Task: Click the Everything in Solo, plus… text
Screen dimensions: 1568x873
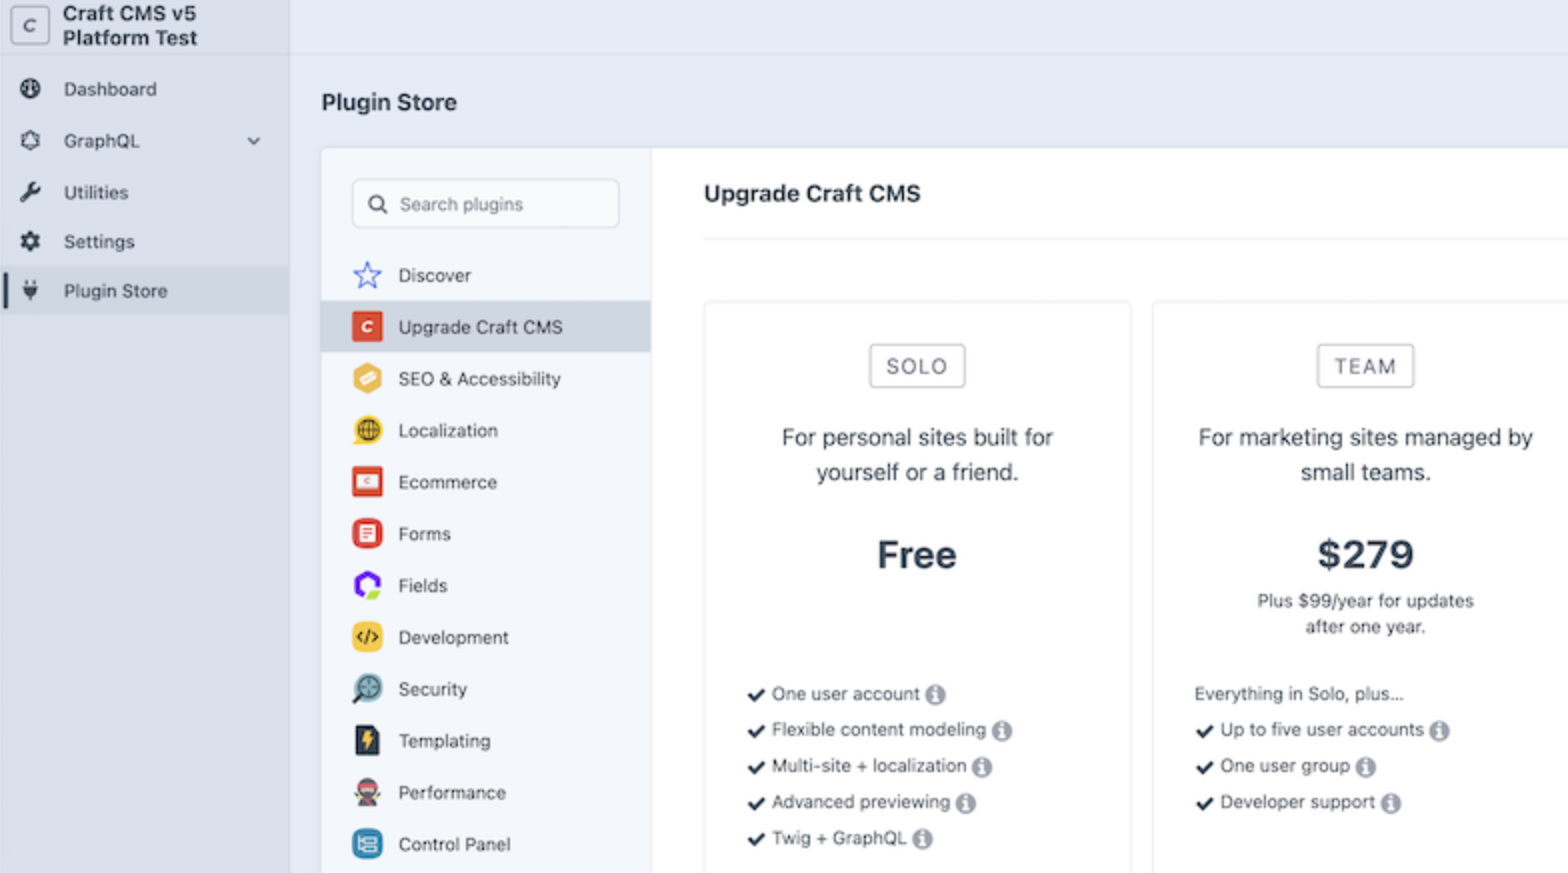Action: click(1299, 694)
